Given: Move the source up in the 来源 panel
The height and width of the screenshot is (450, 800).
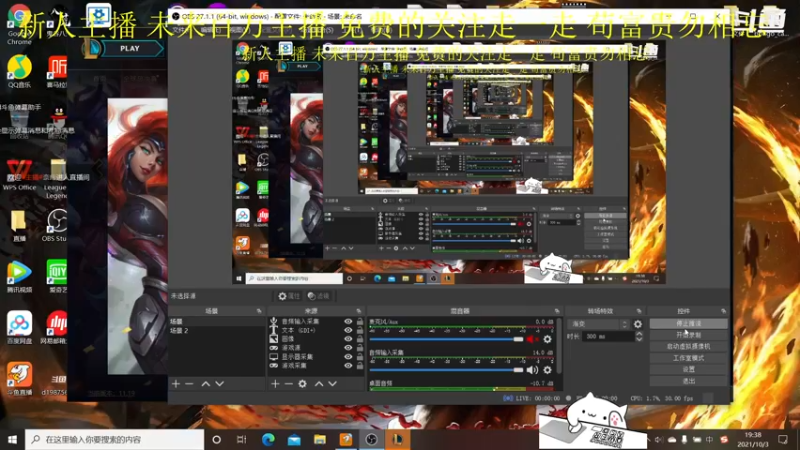Looking at the screenshot, I should click(x=319, y=383).
